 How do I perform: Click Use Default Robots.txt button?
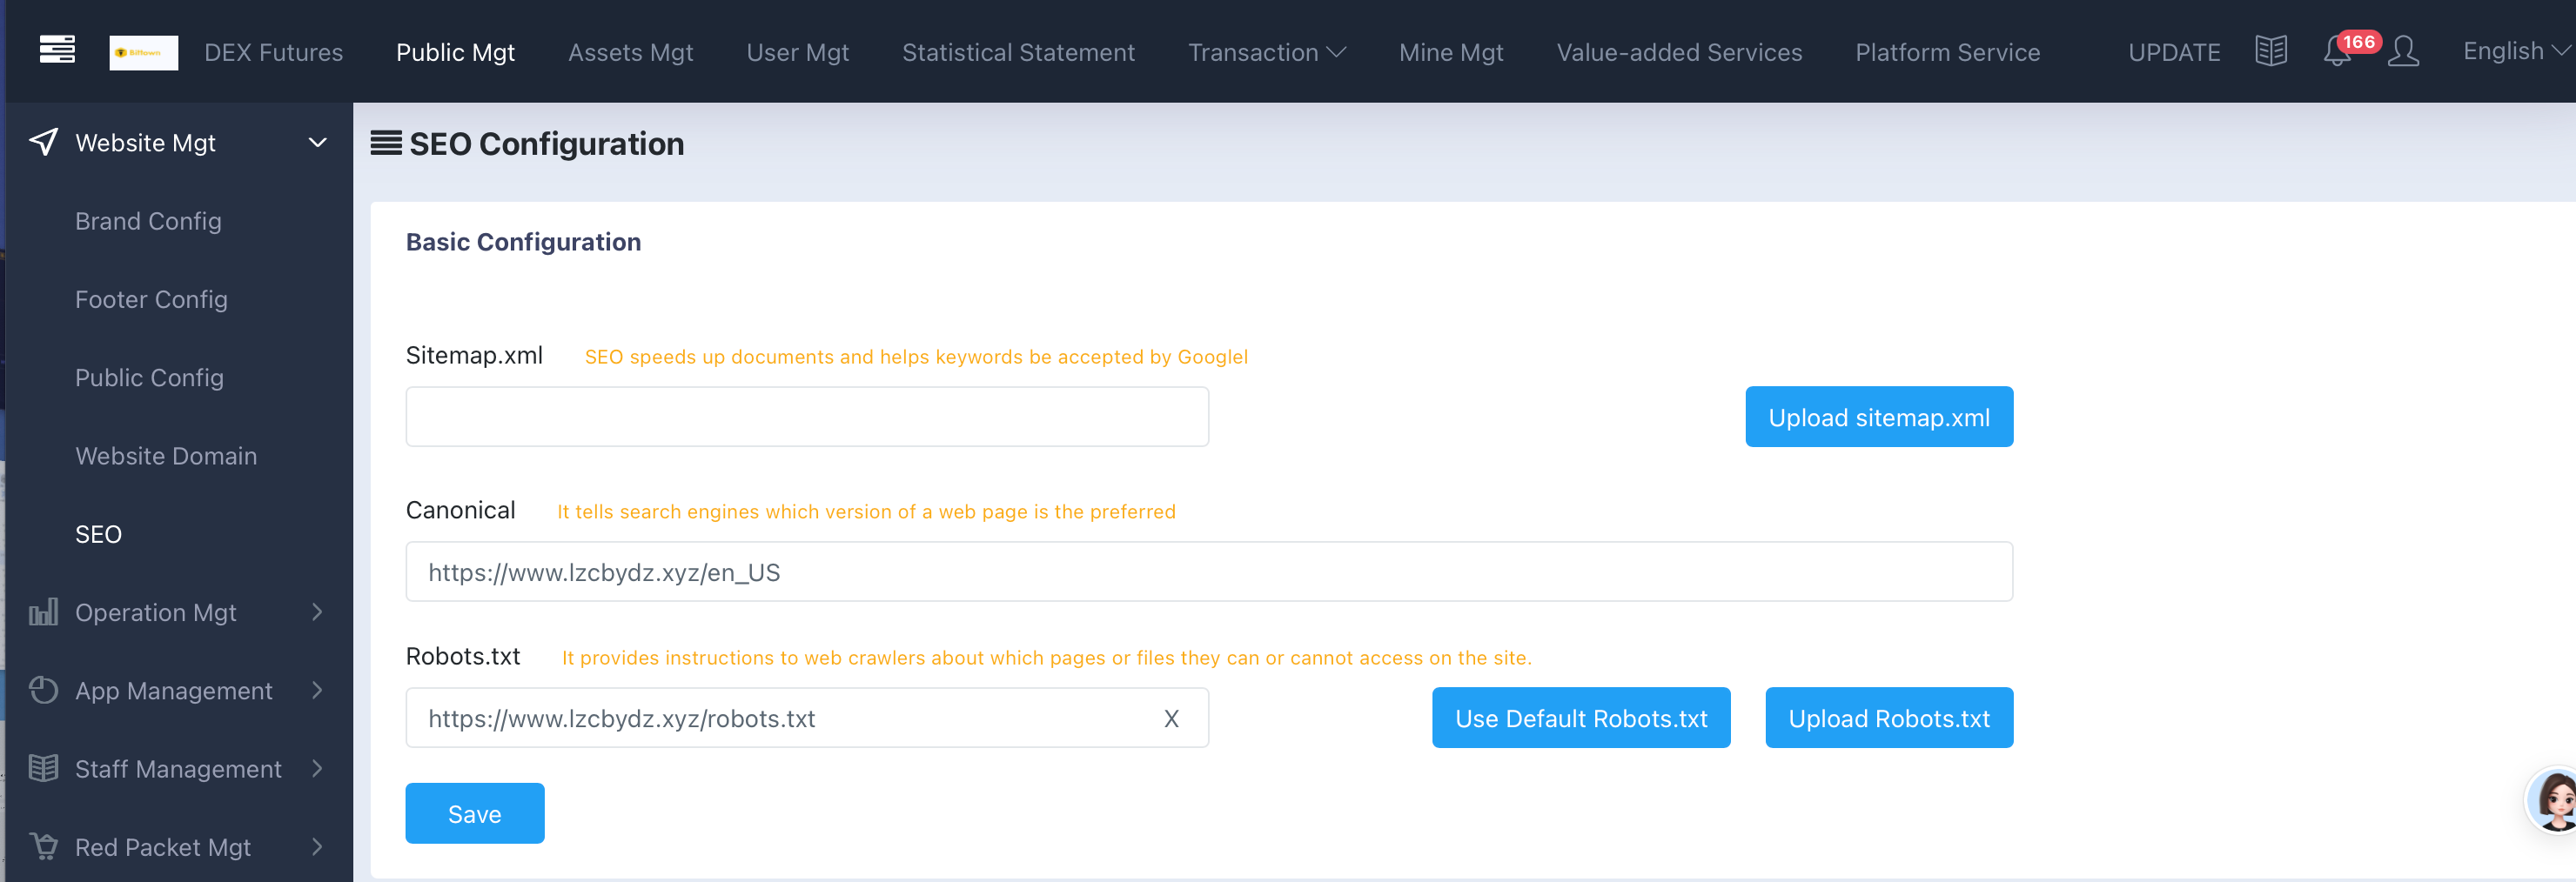tap(1581, 717)
